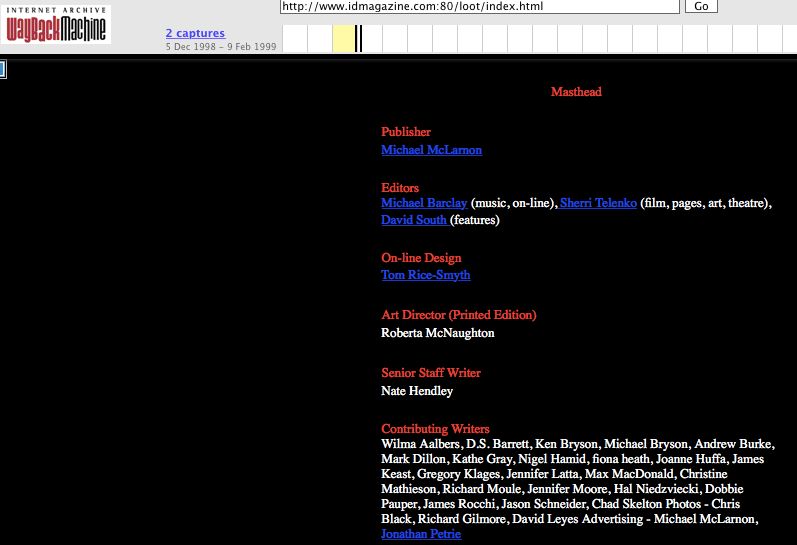Click the capture date range text
Image resolution: width=797 pixels, height=545 pixels.
[221, 47]
